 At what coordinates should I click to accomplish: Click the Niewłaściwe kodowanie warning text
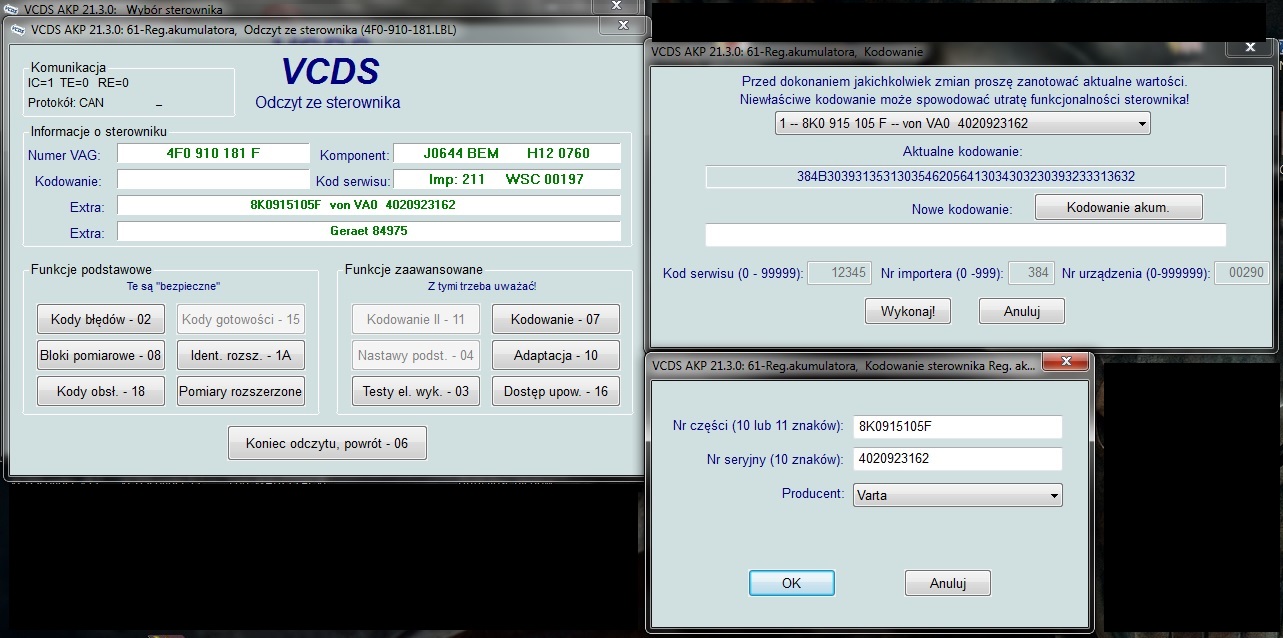point(965,100)
